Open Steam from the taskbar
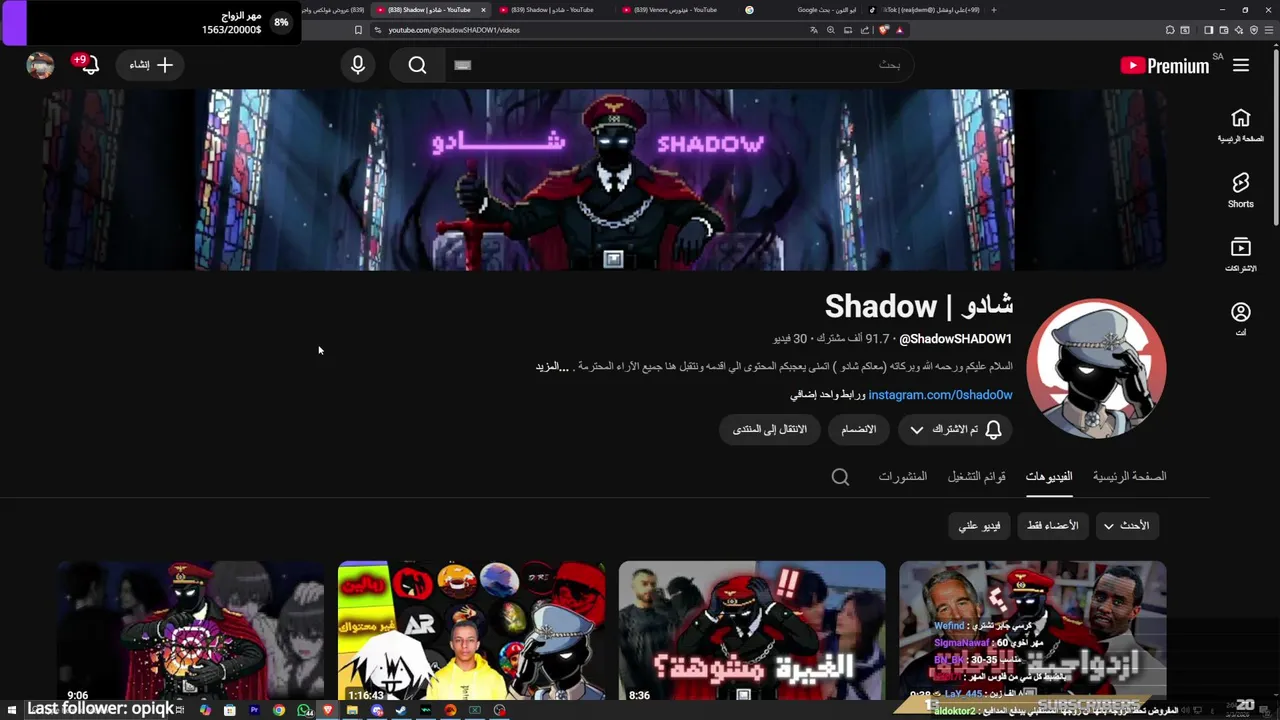Viewport: 1280px width, 720px height. (x=401, y=710)
